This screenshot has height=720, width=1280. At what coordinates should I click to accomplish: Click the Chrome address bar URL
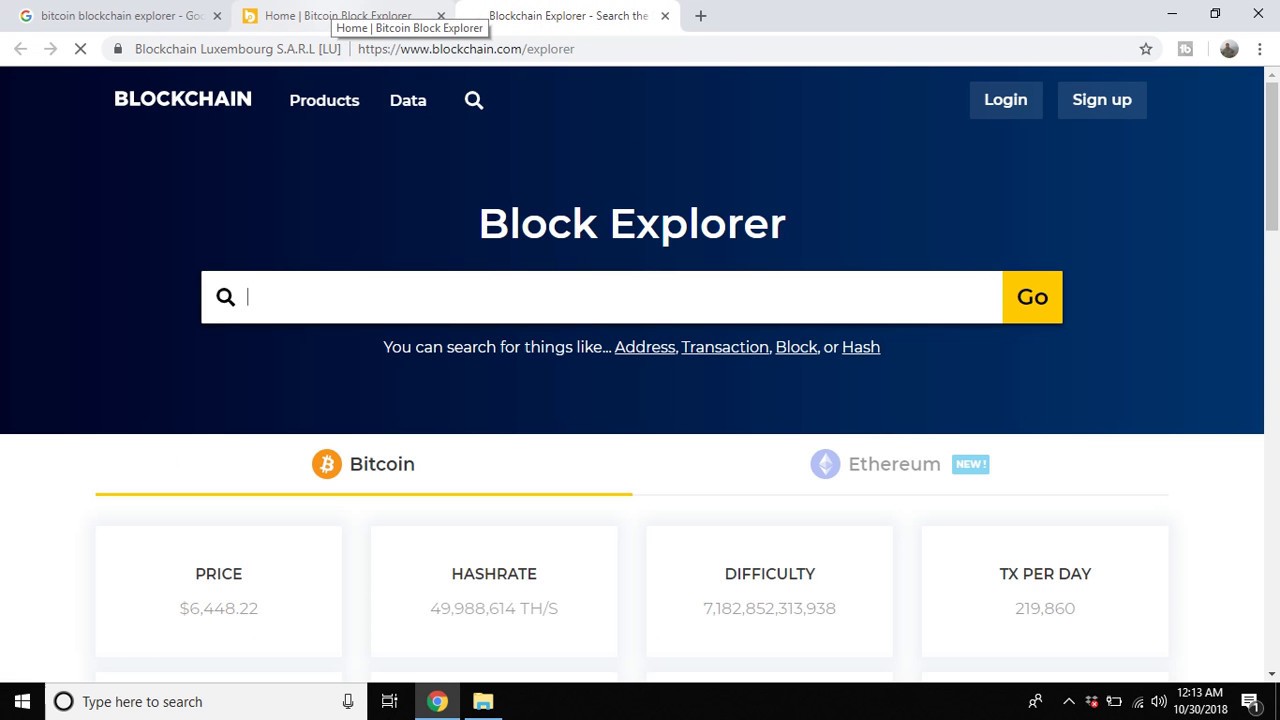pos(466,49)
